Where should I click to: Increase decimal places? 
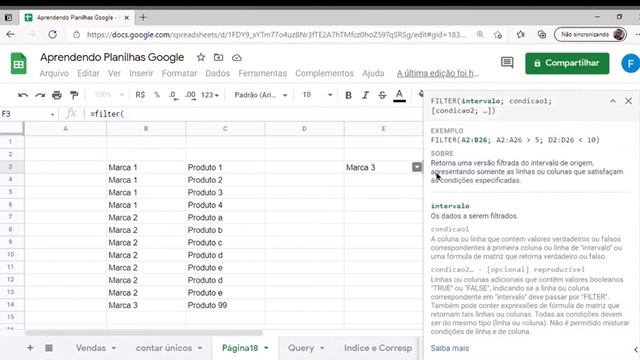[191, 95]
